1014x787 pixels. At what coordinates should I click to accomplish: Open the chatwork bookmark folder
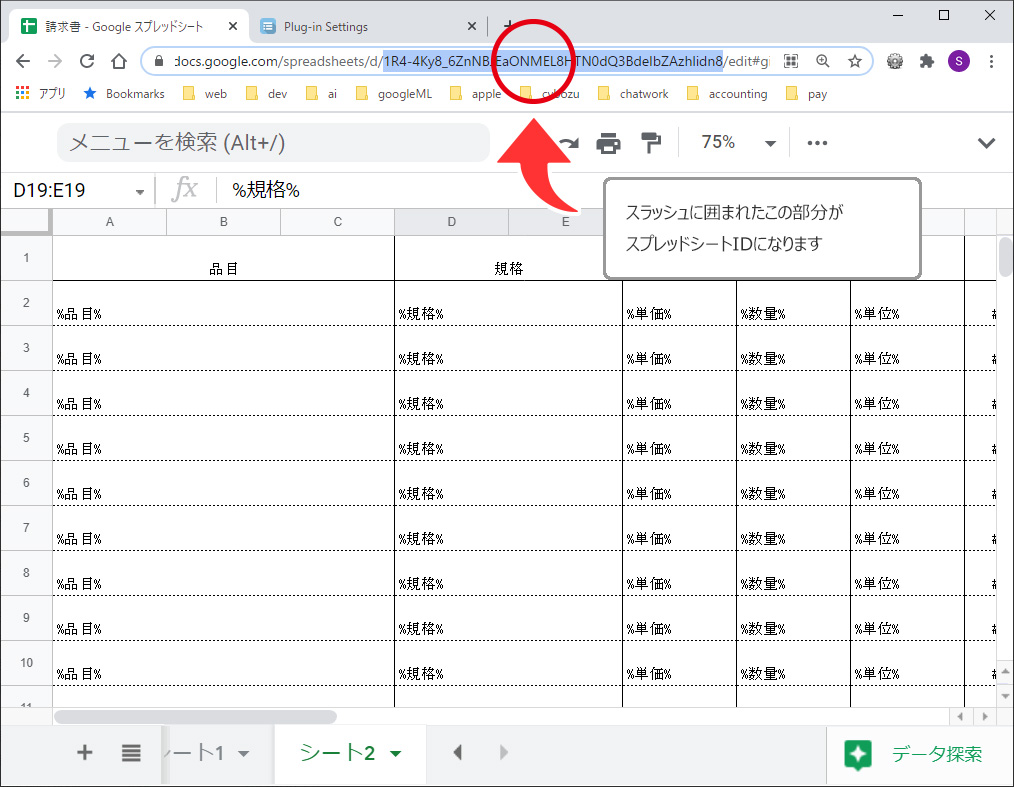[632, 94]
